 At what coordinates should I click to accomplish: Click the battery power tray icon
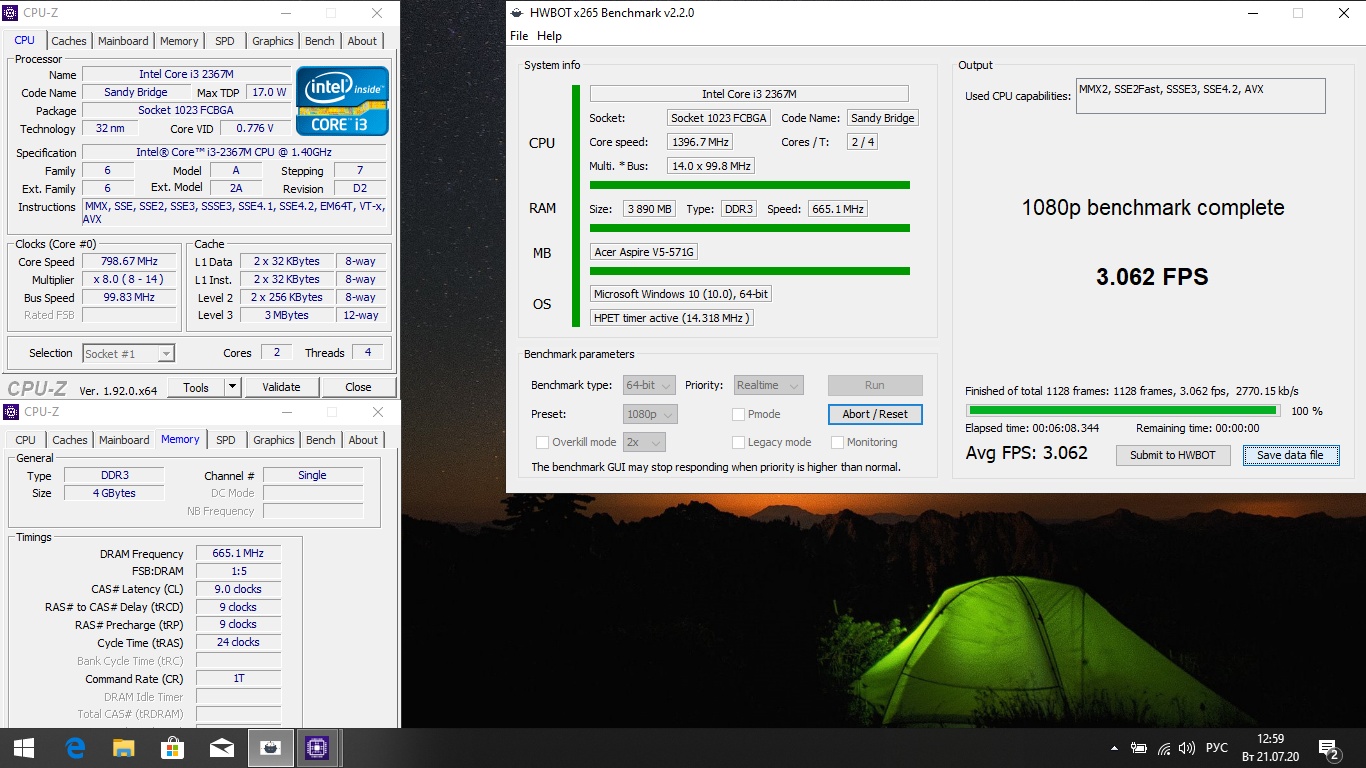[1139, 748]
